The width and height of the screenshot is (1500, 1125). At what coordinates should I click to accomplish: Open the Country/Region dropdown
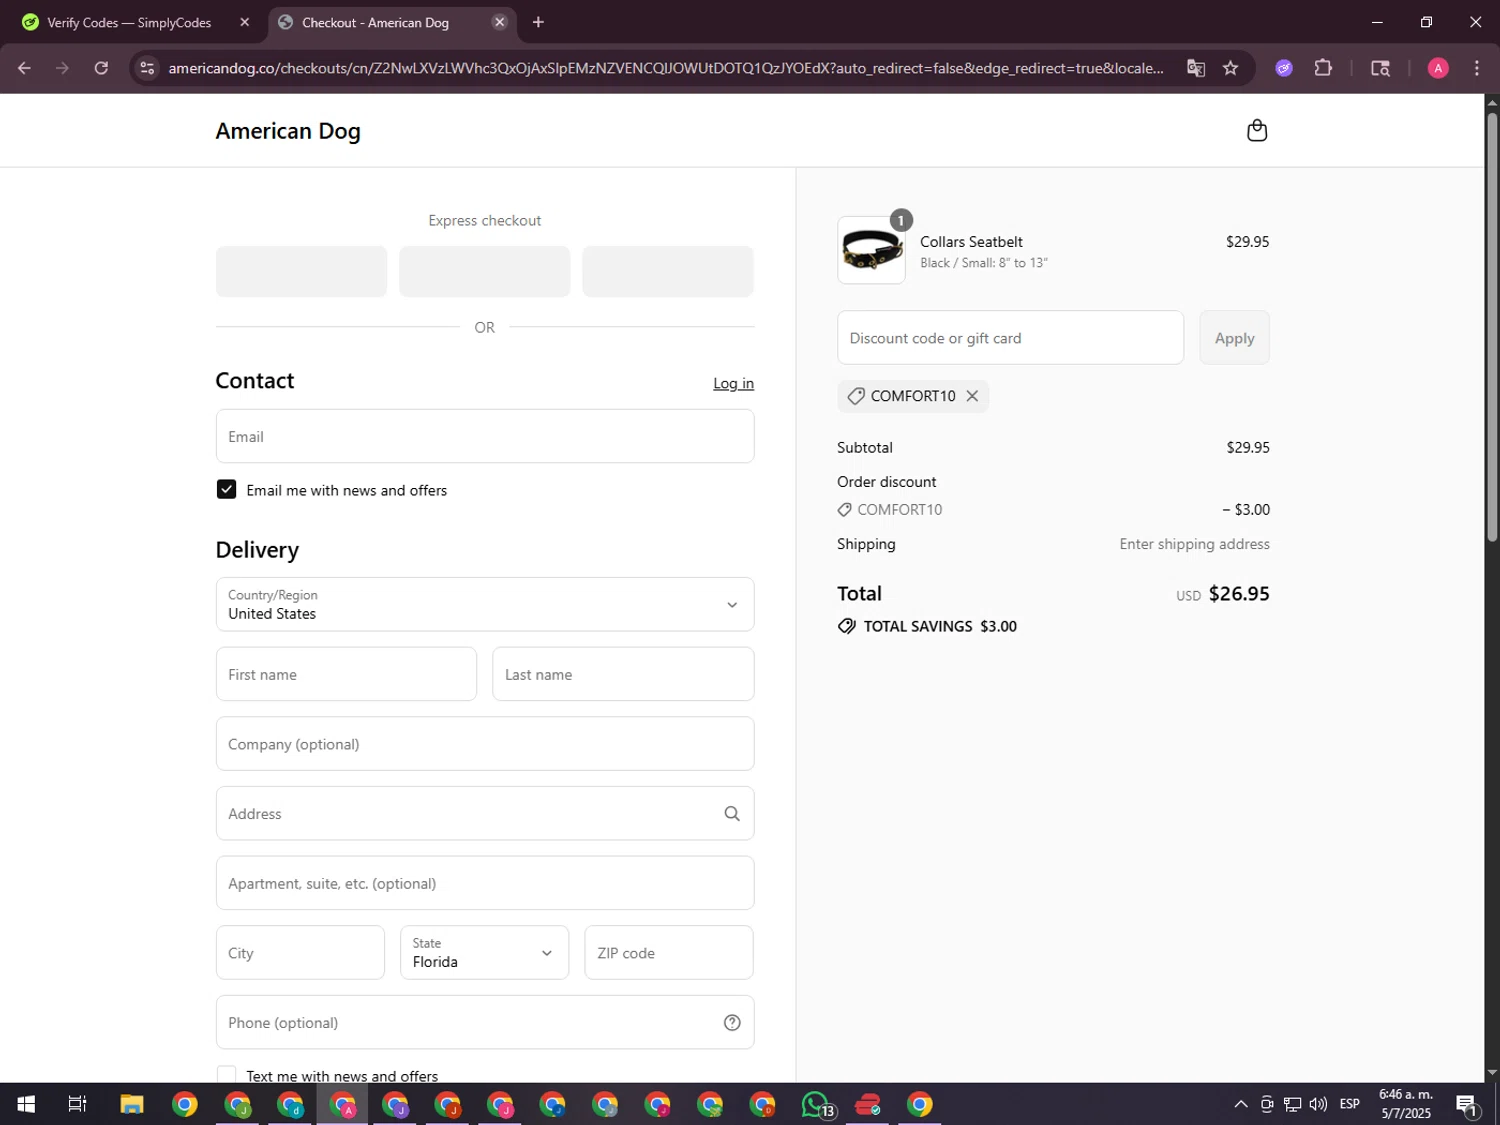click(485, 604)
